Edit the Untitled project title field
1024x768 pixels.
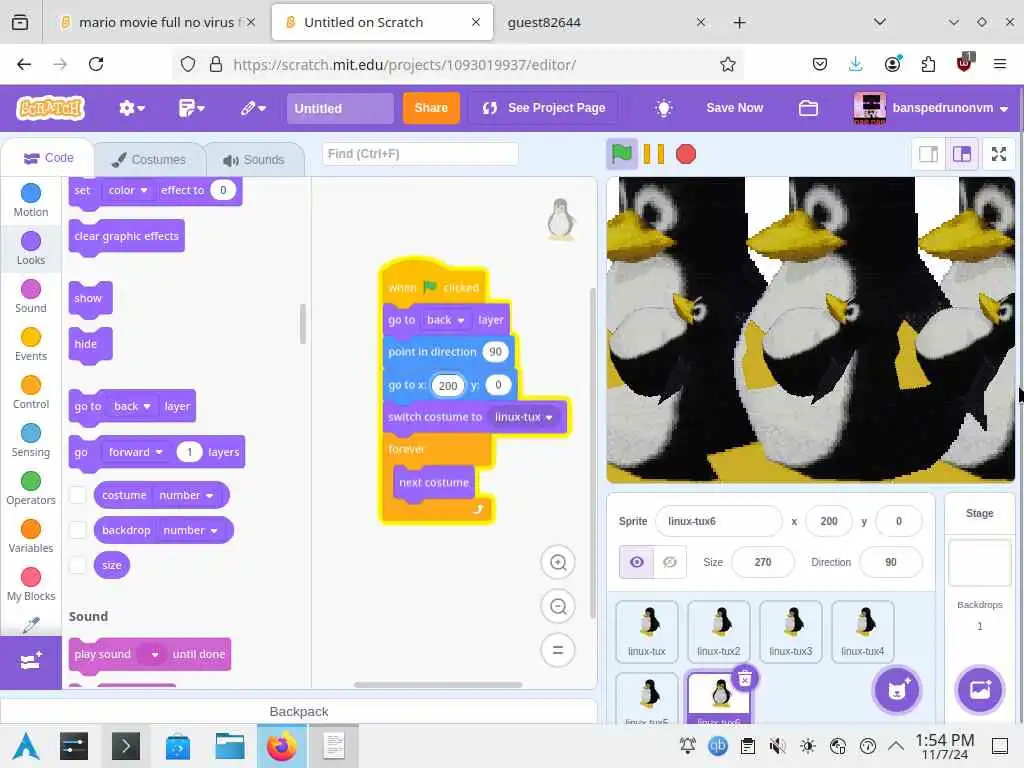point(340,108)
